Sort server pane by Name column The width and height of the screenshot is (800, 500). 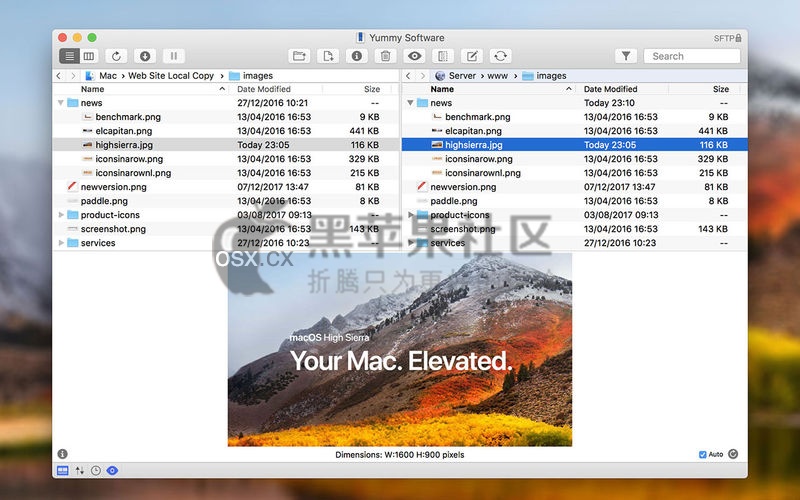click(x=442, y=89)
